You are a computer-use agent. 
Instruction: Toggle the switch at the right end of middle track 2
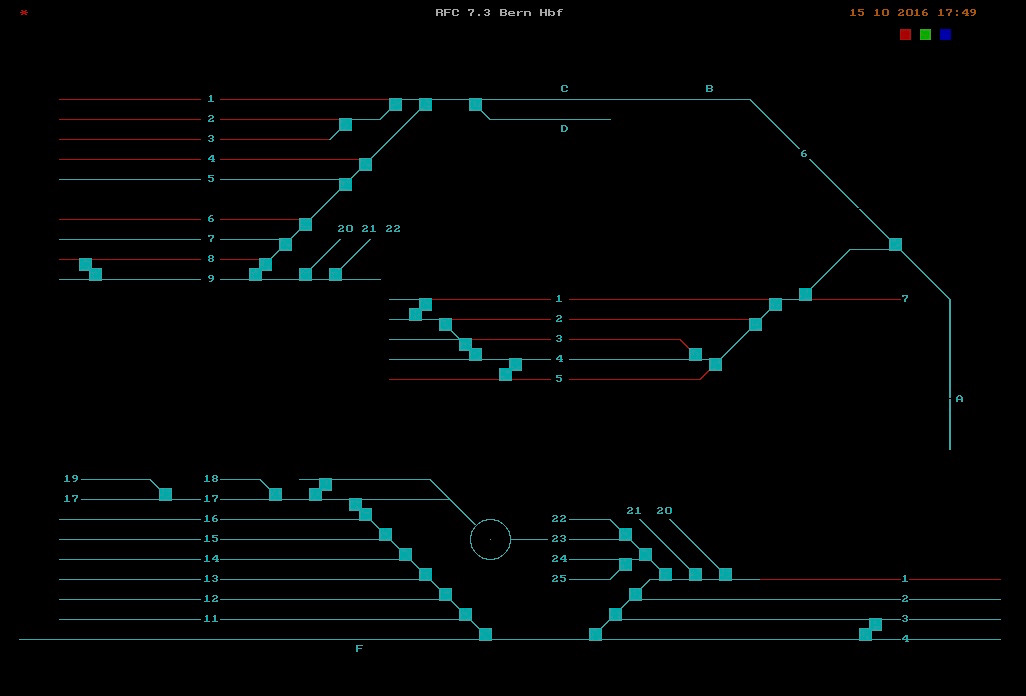(x=755, y=324)
